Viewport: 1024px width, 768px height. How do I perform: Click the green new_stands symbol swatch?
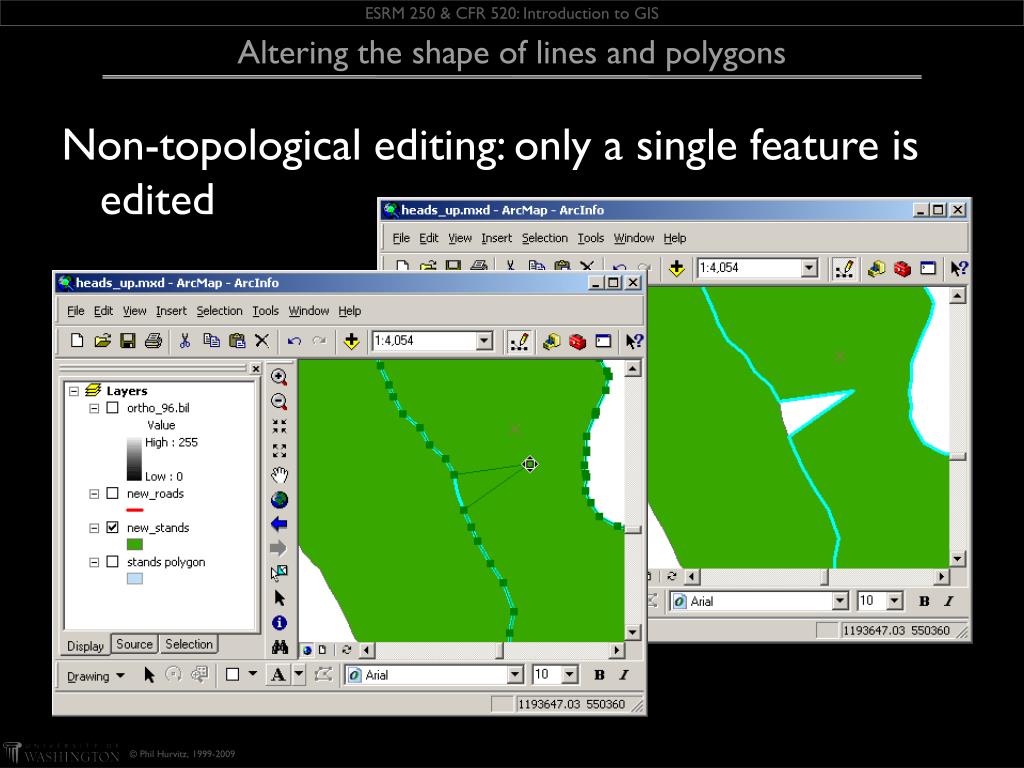tap(135, 544)
